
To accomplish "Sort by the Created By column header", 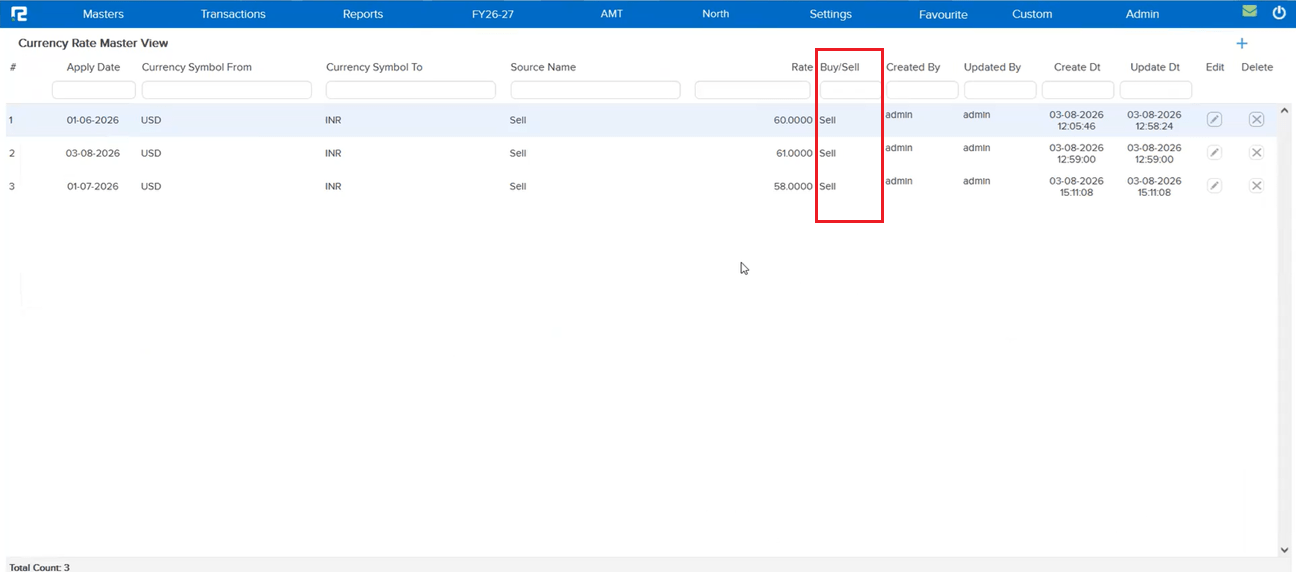I will pos(913,67).
